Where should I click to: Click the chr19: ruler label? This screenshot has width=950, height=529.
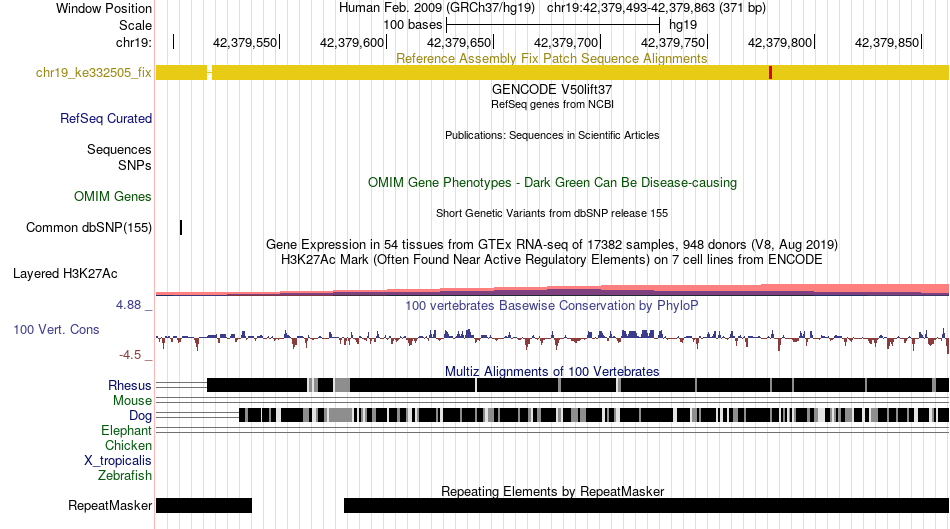(x=134, y=42)
